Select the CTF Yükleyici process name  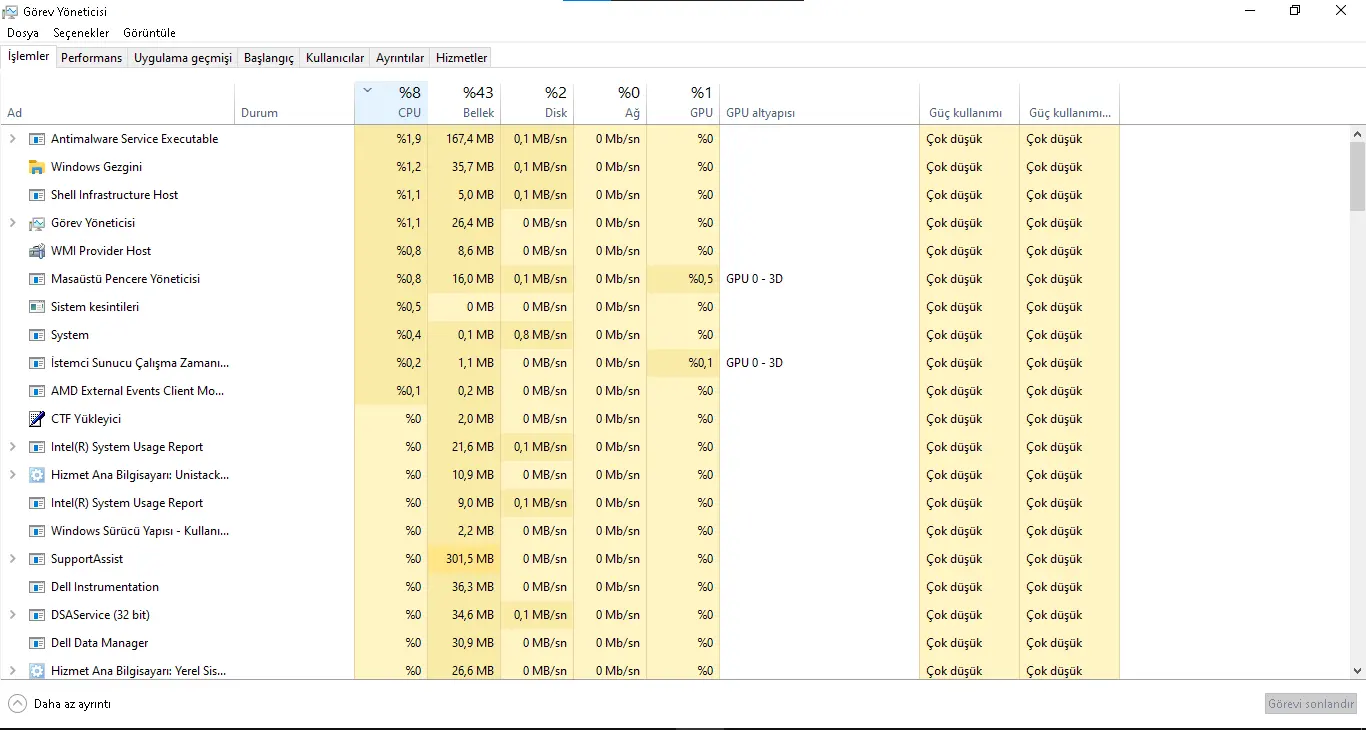pyautogui.click(x=86, y=419)
